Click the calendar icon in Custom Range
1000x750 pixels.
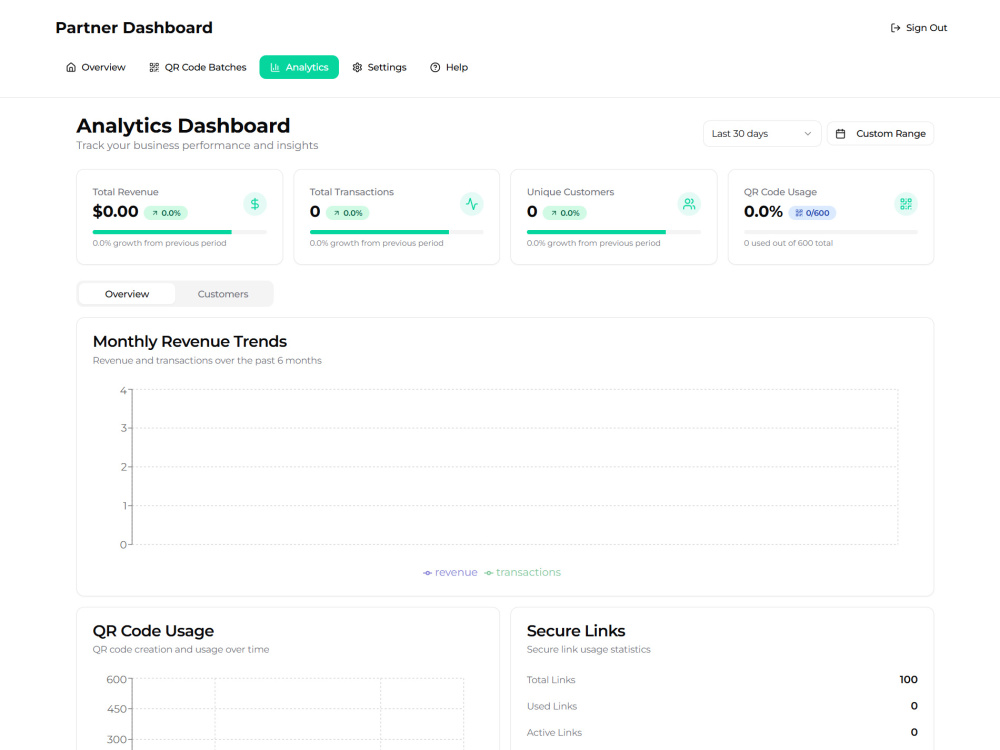click(841, 134)
